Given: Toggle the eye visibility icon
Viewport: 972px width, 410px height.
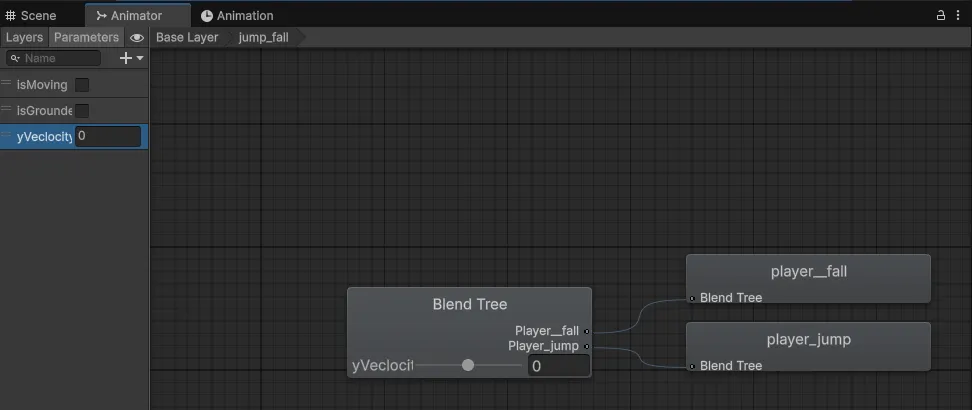Looking at the screenshot, I should tap(136, 38).
